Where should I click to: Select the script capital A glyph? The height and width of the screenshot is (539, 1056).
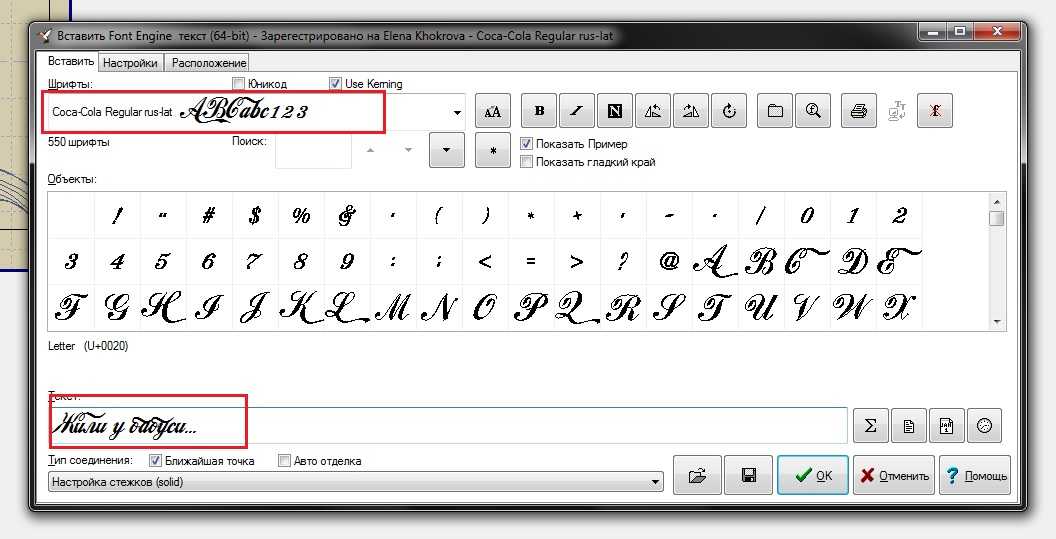point(715,261)
